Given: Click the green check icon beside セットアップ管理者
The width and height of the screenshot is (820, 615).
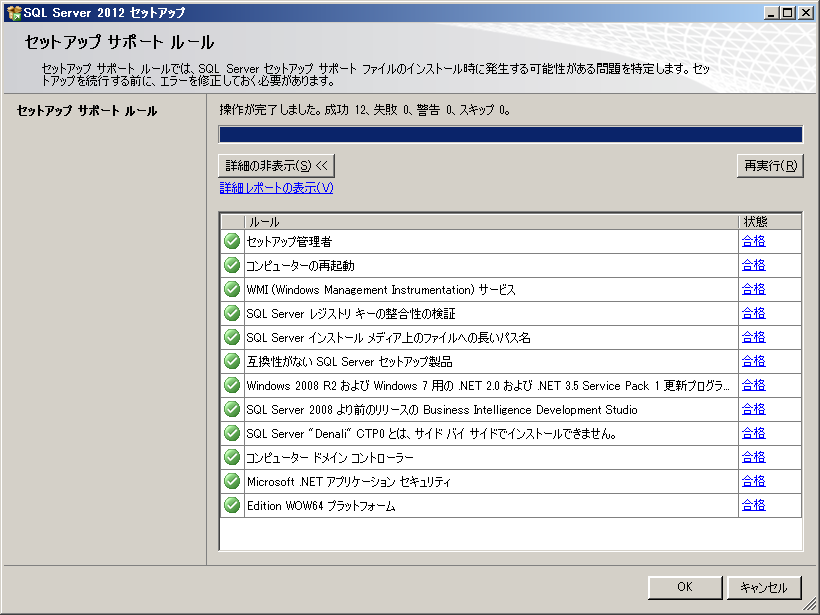Looking at the screenshot, I should tap(232, 241).
